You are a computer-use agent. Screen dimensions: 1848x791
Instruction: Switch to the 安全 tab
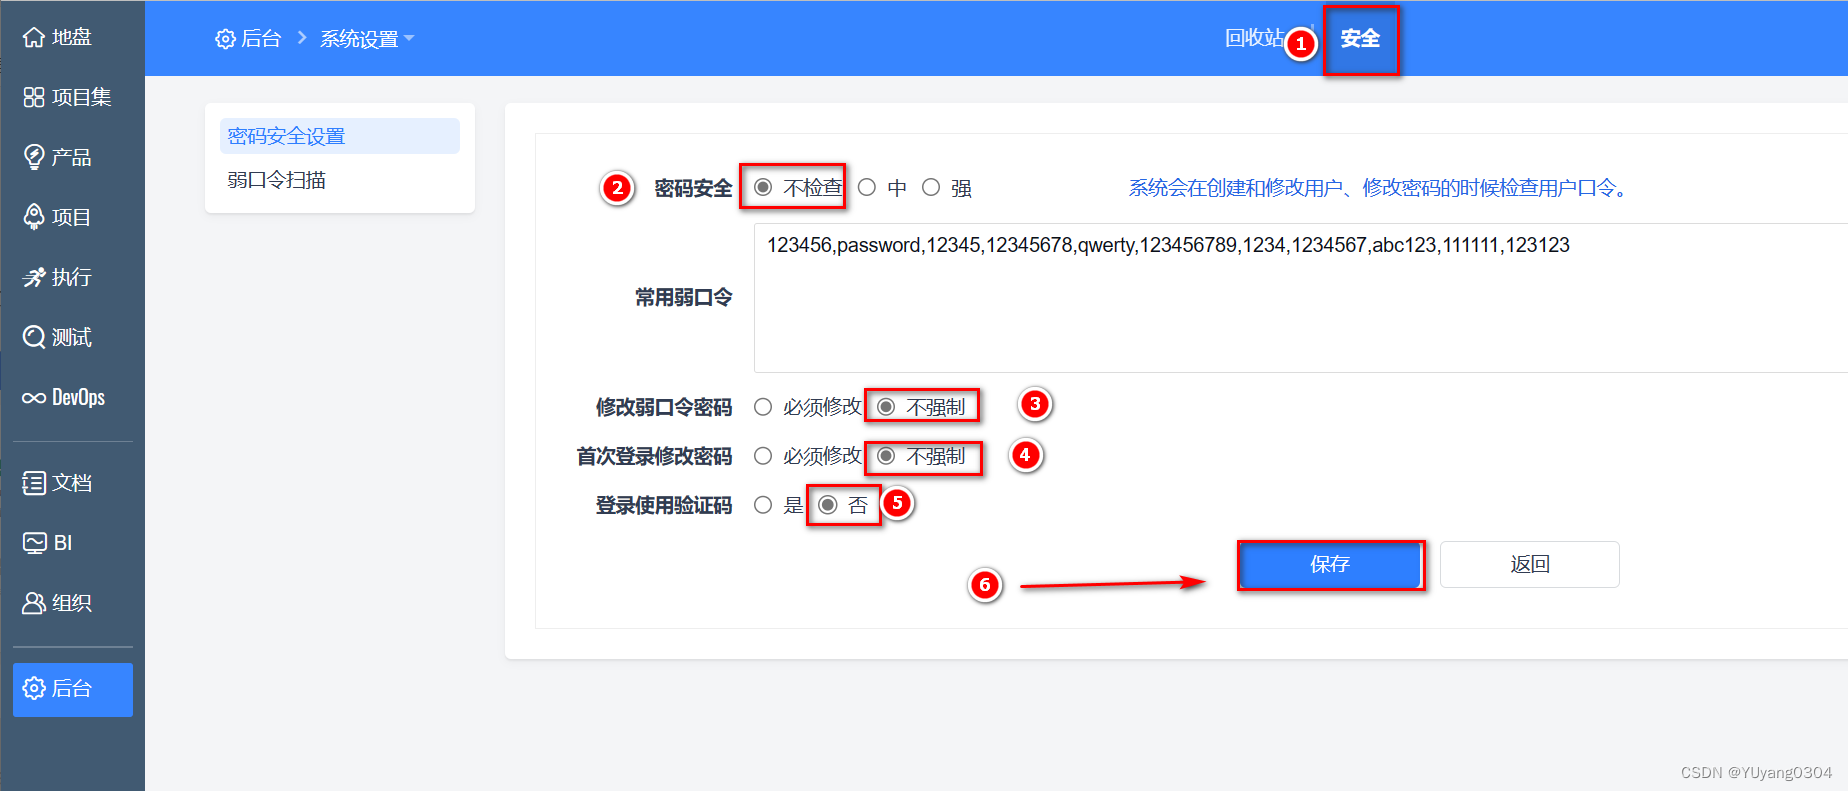pyautogui.click(x=1360, y=39)
